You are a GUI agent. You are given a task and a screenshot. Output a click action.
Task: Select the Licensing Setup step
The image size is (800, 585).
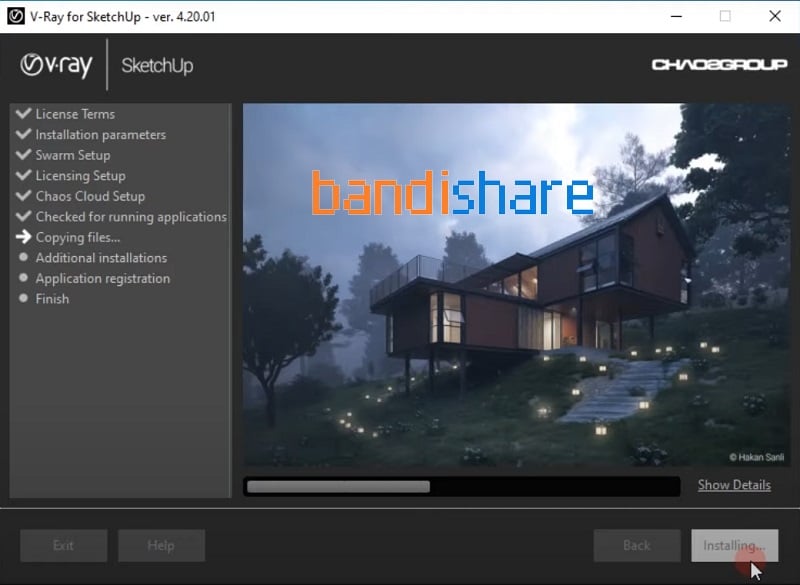click(81, 176)
